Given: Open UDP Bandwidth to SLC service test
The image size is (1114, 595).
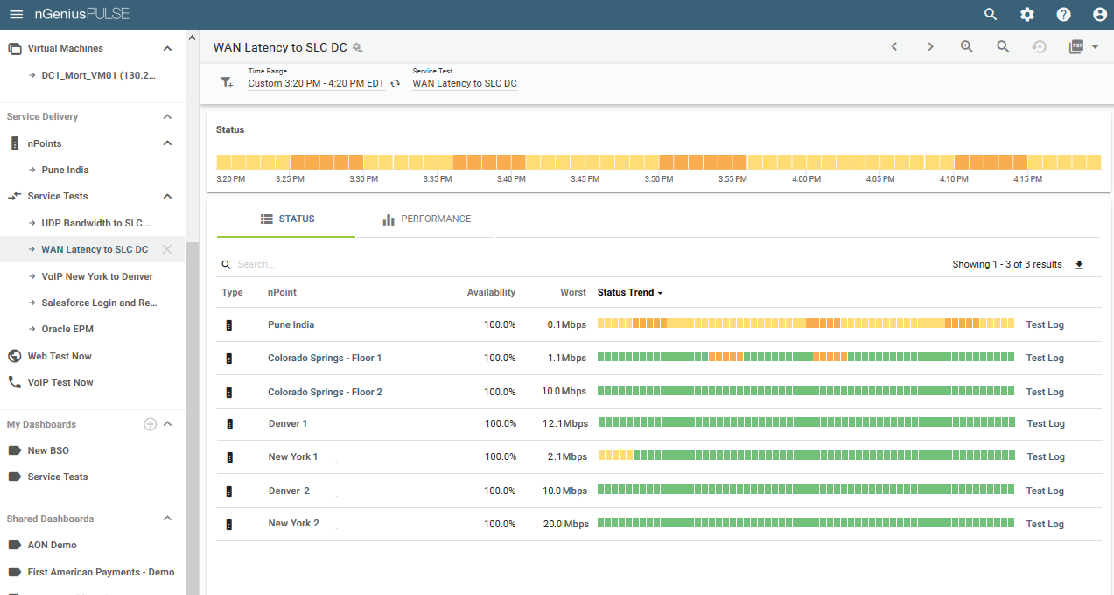Looking at the screenshot, I should pos(96,223).
